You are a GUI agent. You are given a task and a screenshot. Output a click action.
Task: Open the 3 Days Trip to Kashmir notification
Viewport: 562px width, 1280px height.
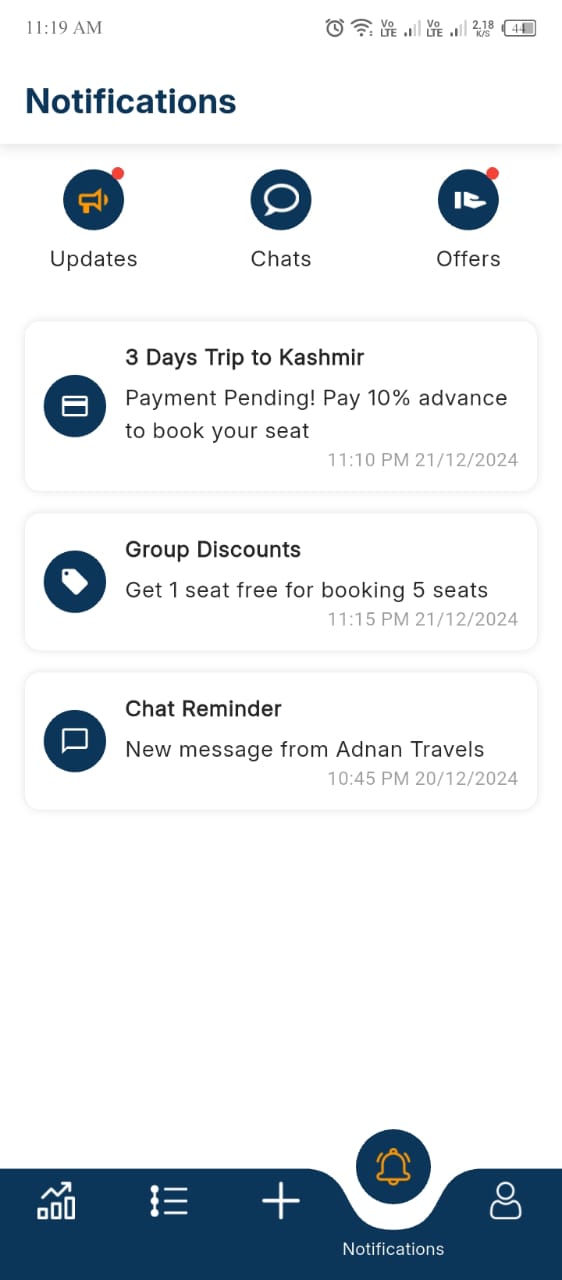281,406
